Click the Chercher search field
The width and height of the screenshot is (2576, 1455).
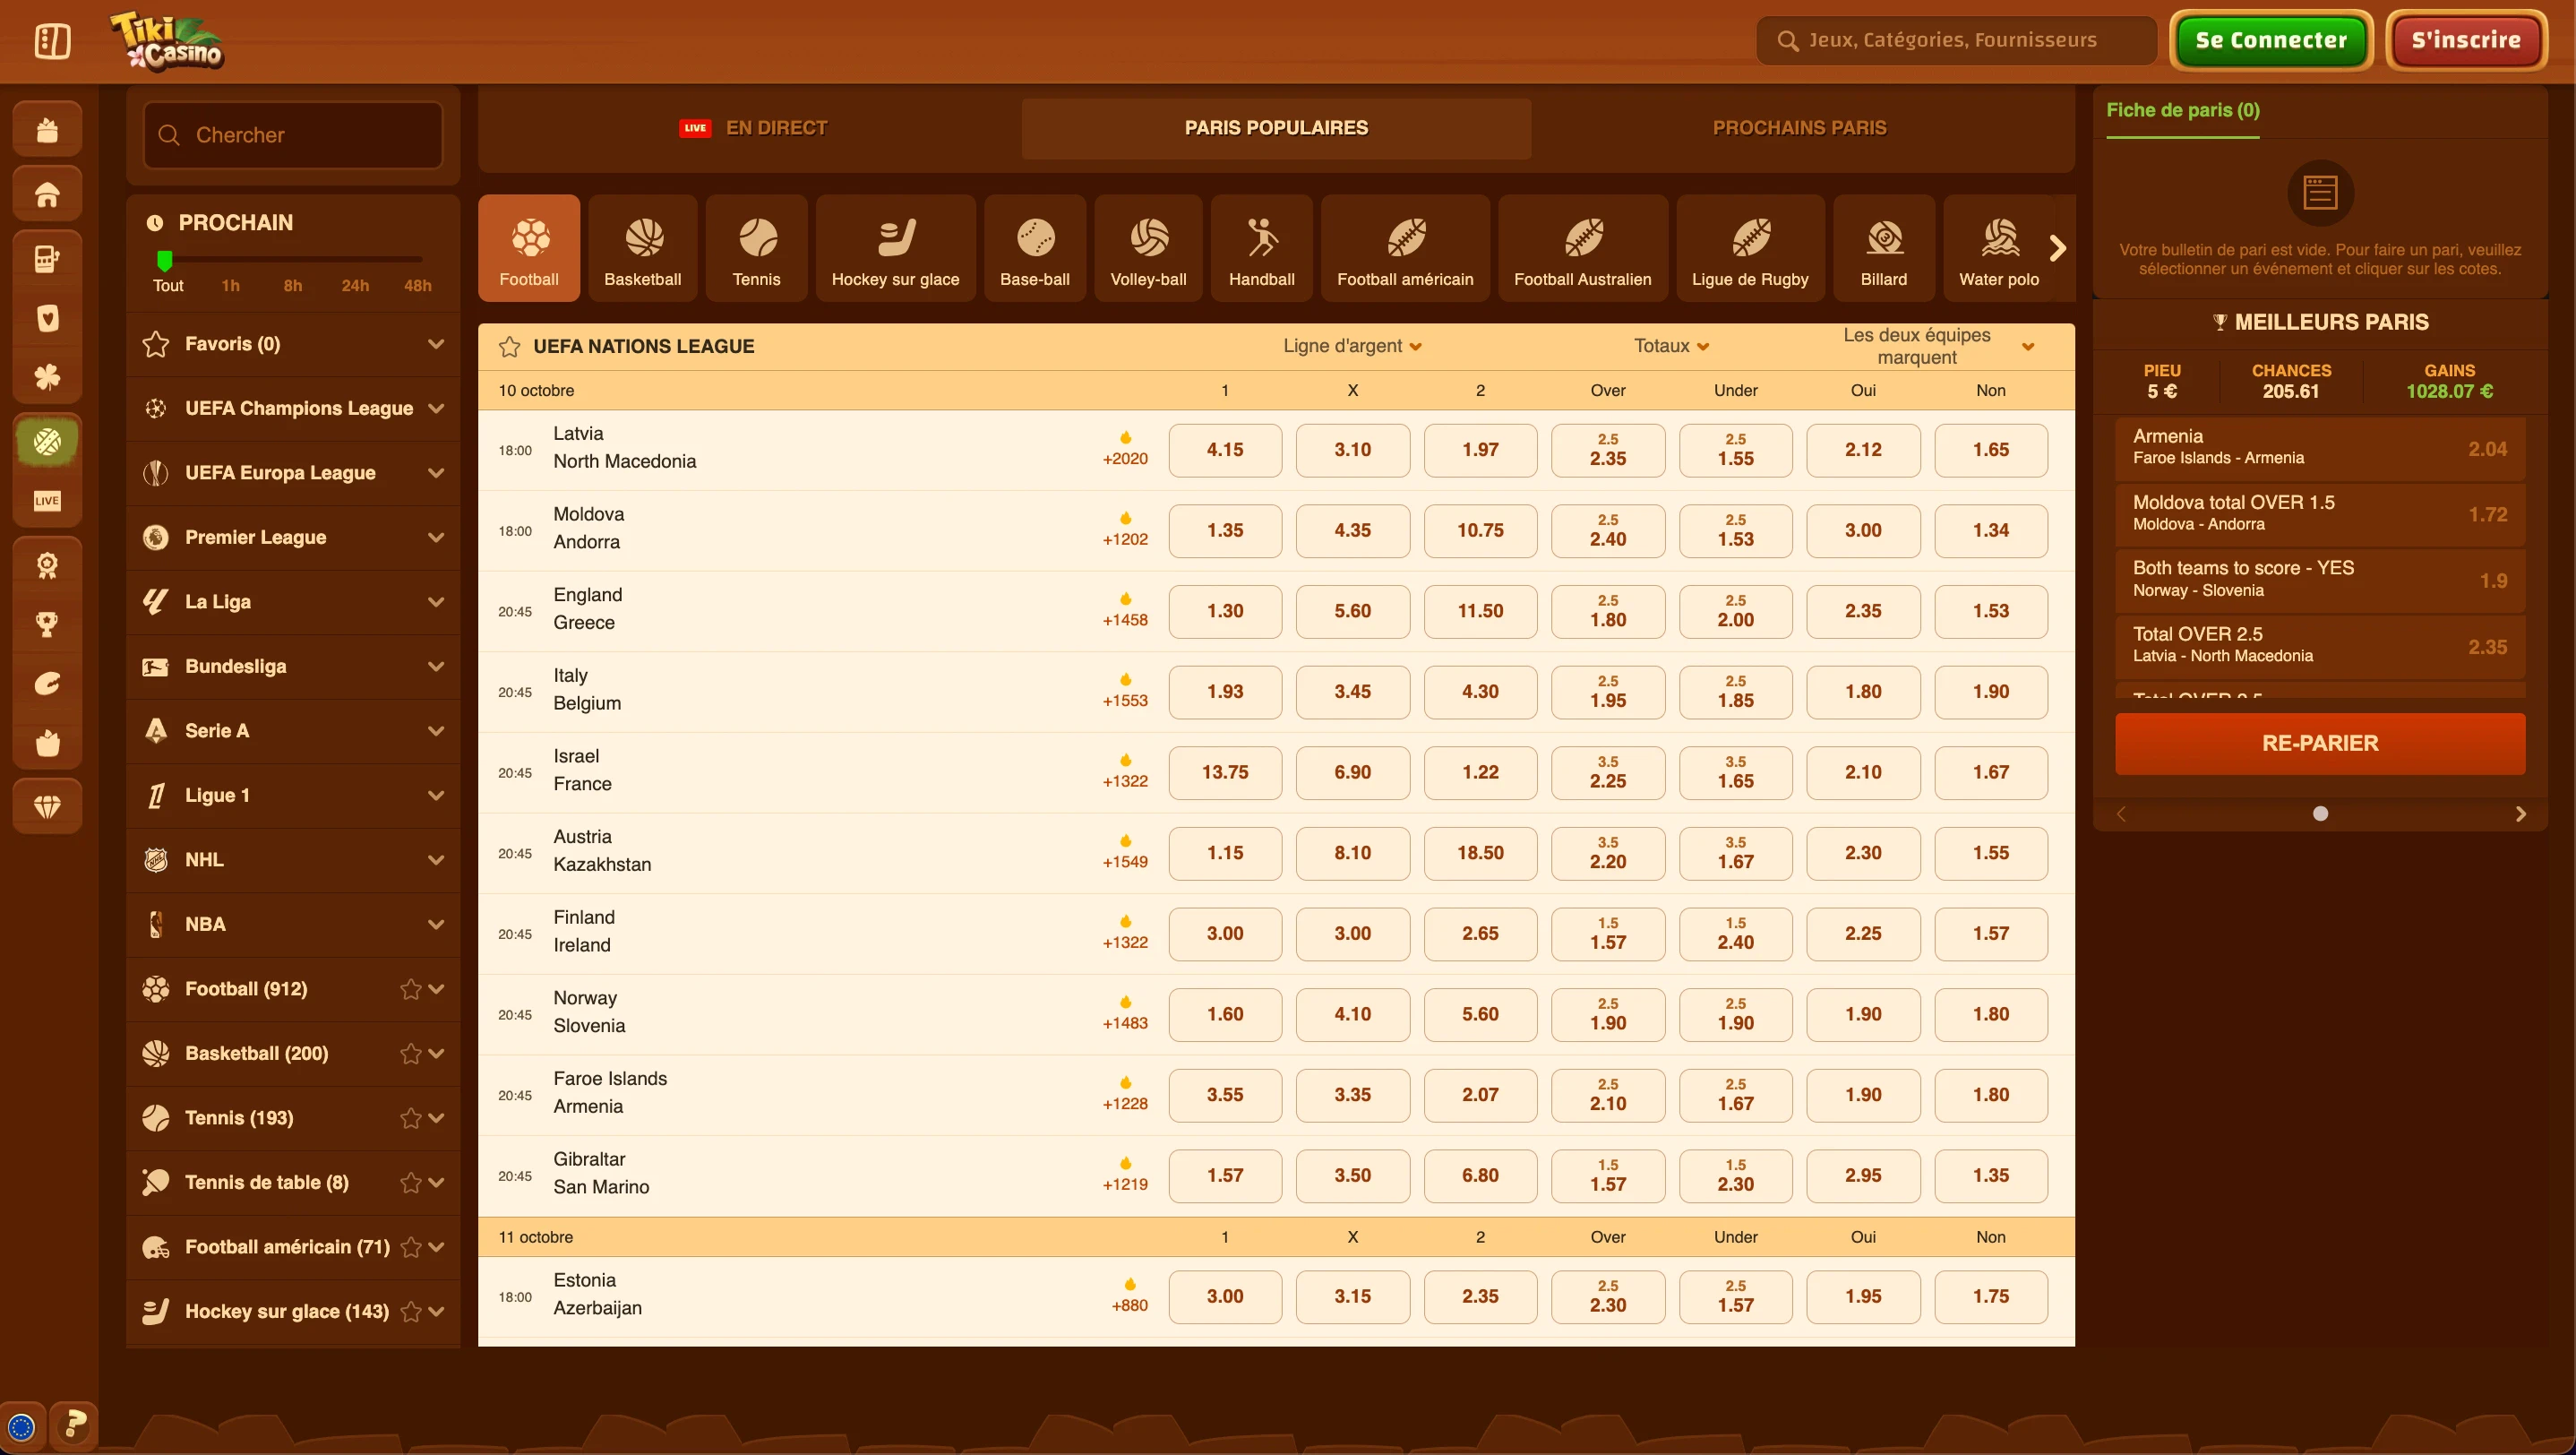[x=293, y=135]
